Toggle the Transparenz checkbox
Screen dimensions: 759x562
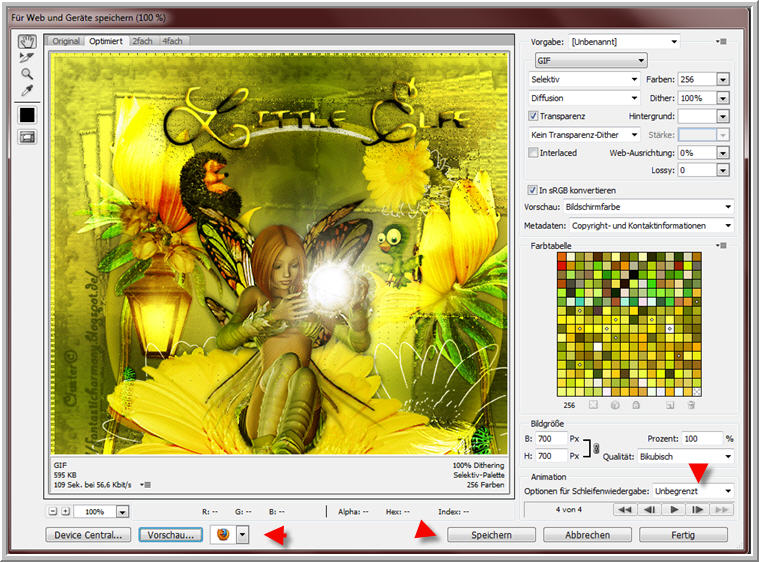click(533, 116)
